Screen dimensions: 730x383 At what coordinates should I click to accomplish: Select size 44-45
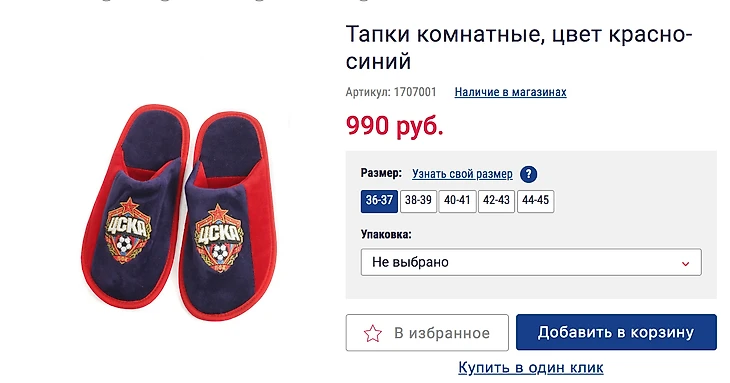coord(535,201)
